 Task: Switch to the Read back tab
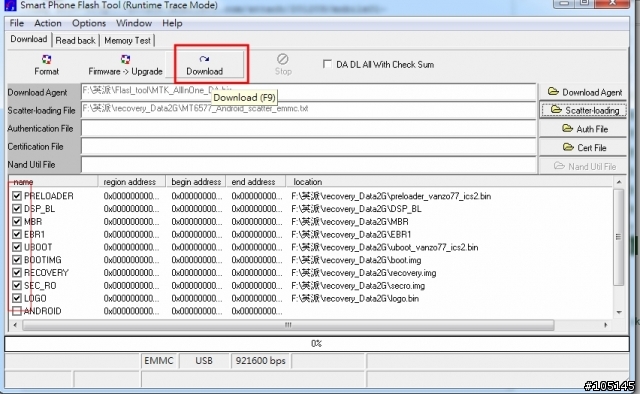click(x=76, y=40)
